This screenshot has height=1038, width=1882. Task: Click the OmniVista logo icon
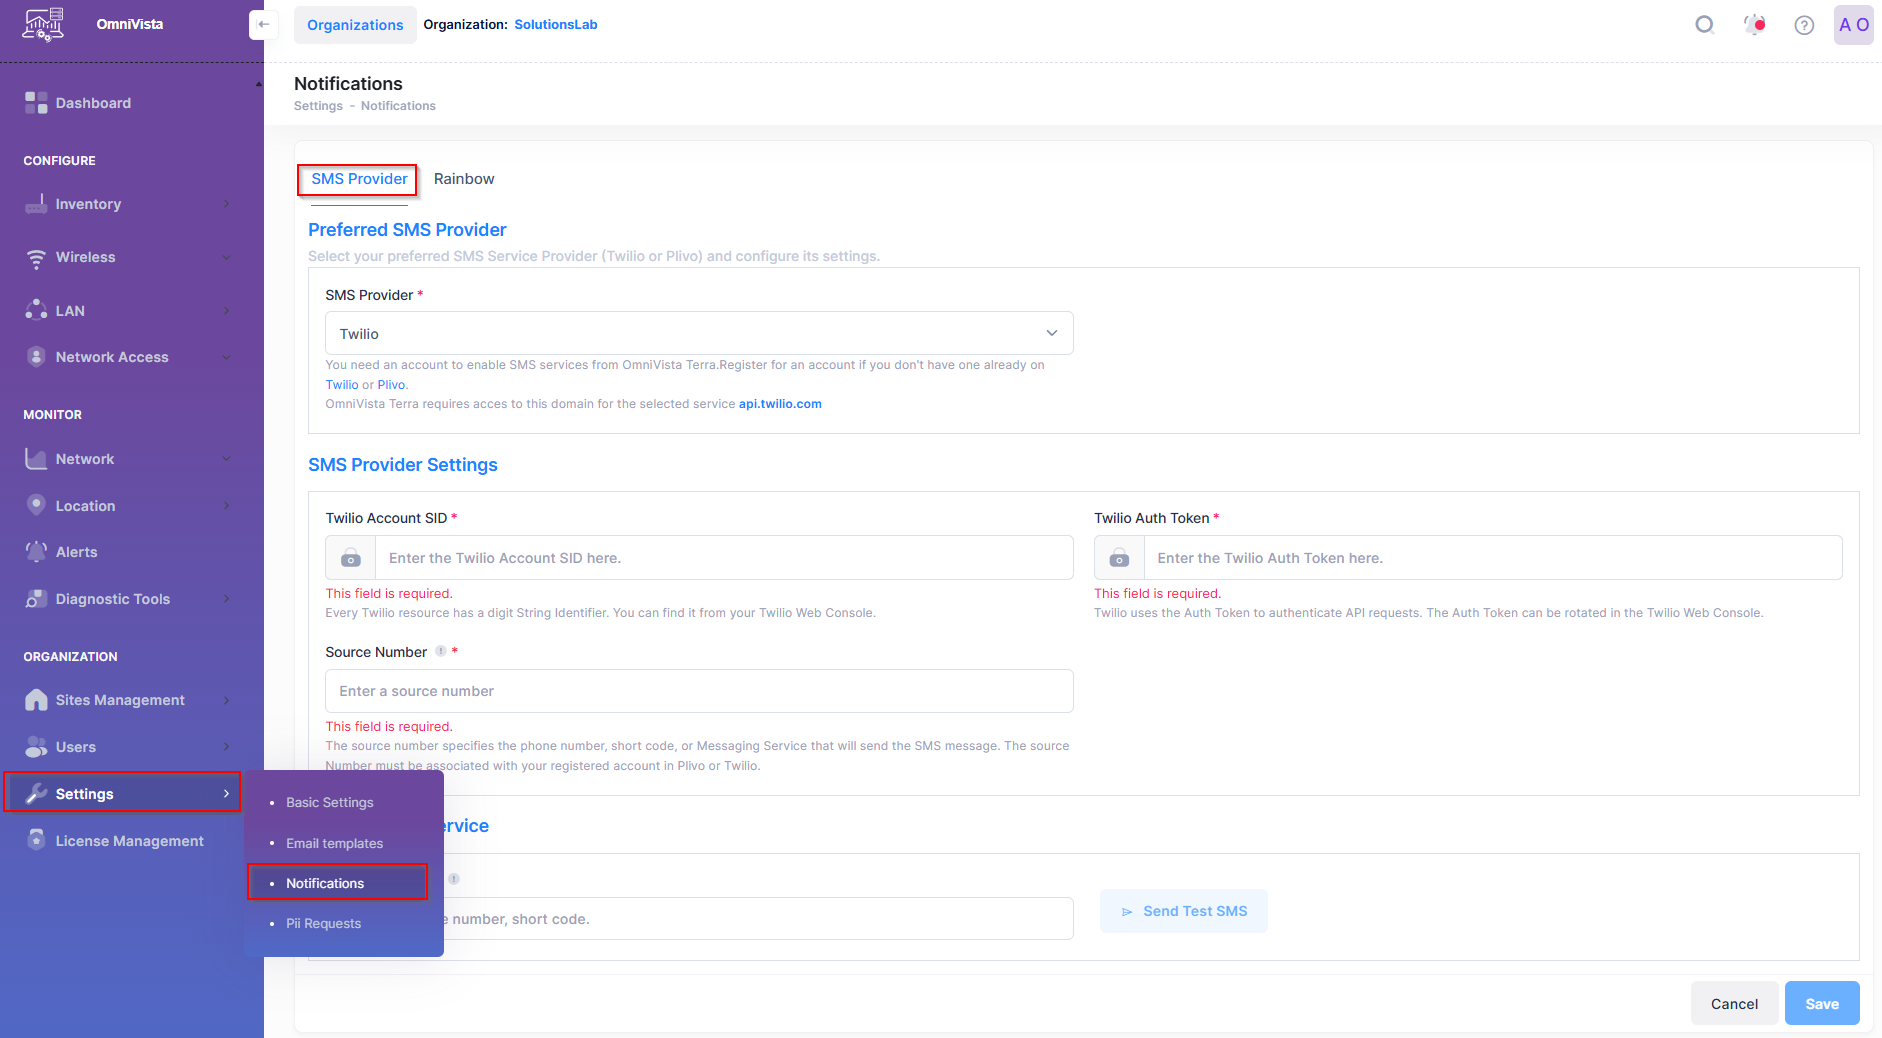pos(43,24)
